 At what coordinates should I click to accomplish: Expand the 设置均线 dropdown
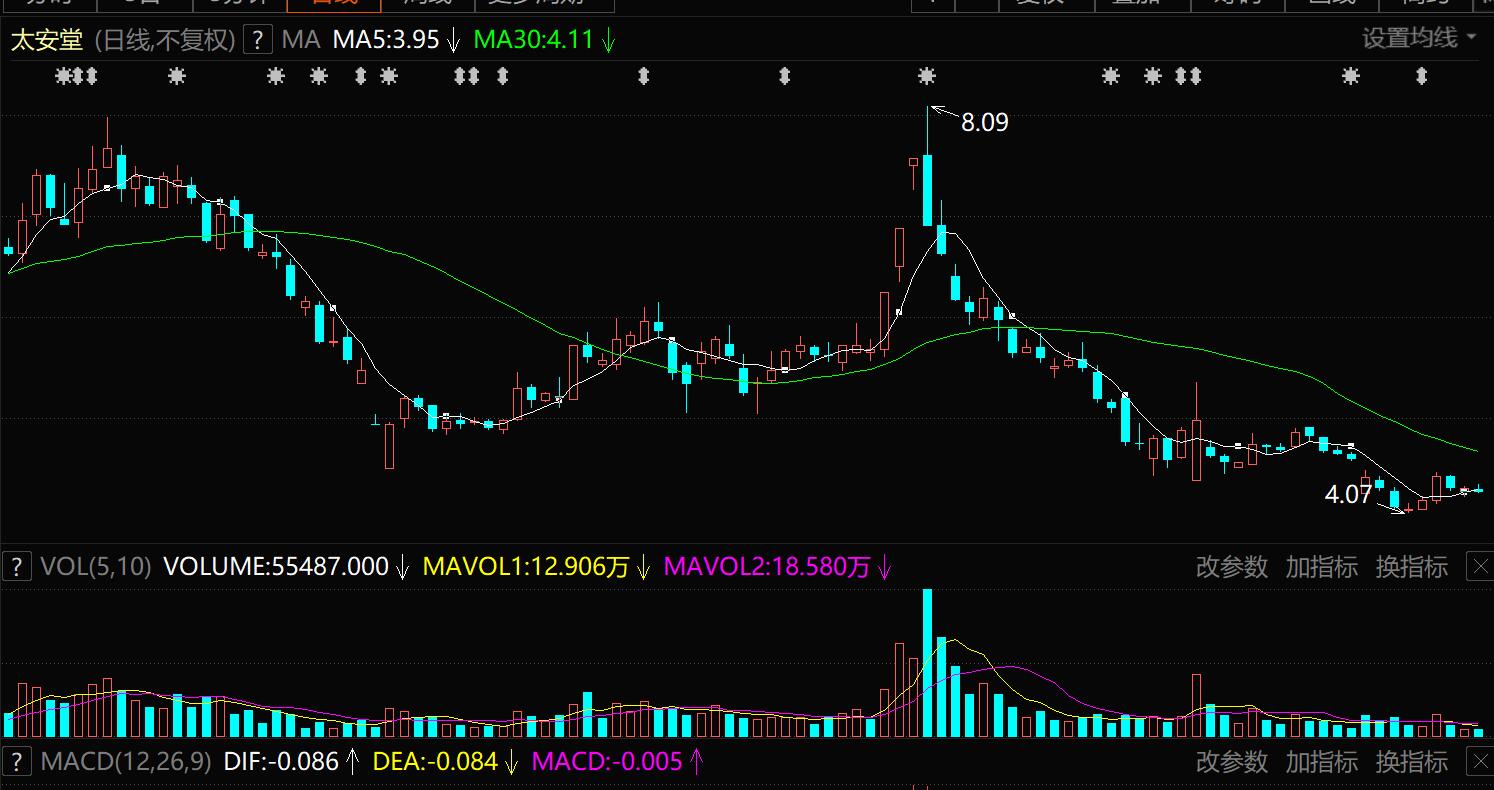point(1419,39)
